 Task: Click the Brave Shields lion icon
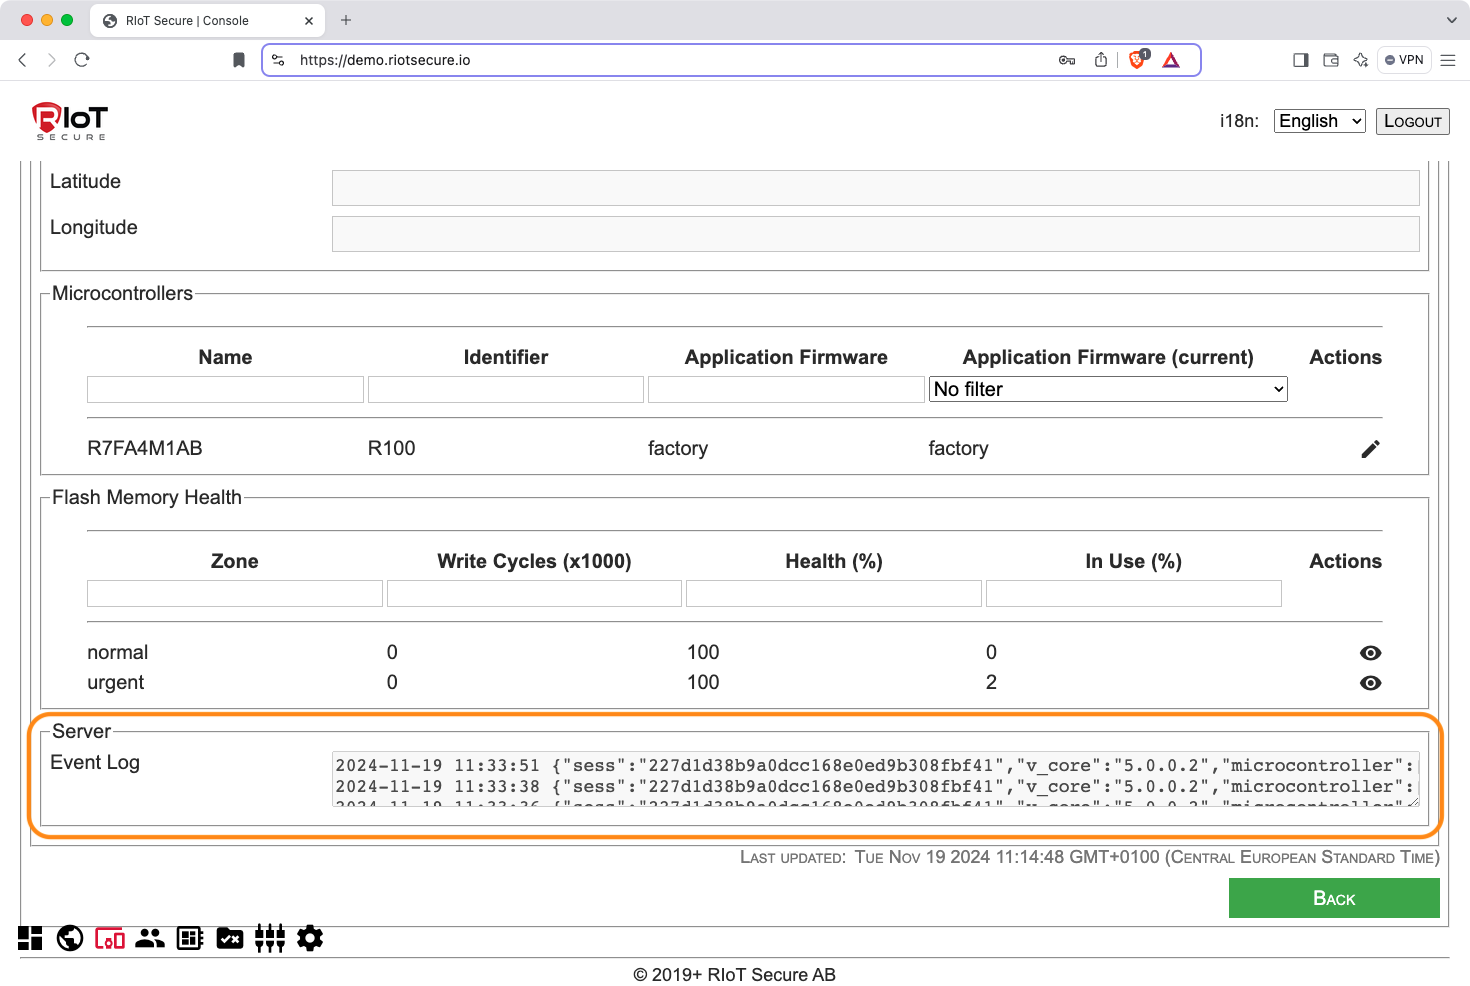pyautogui.click(x=1137, y=60)
